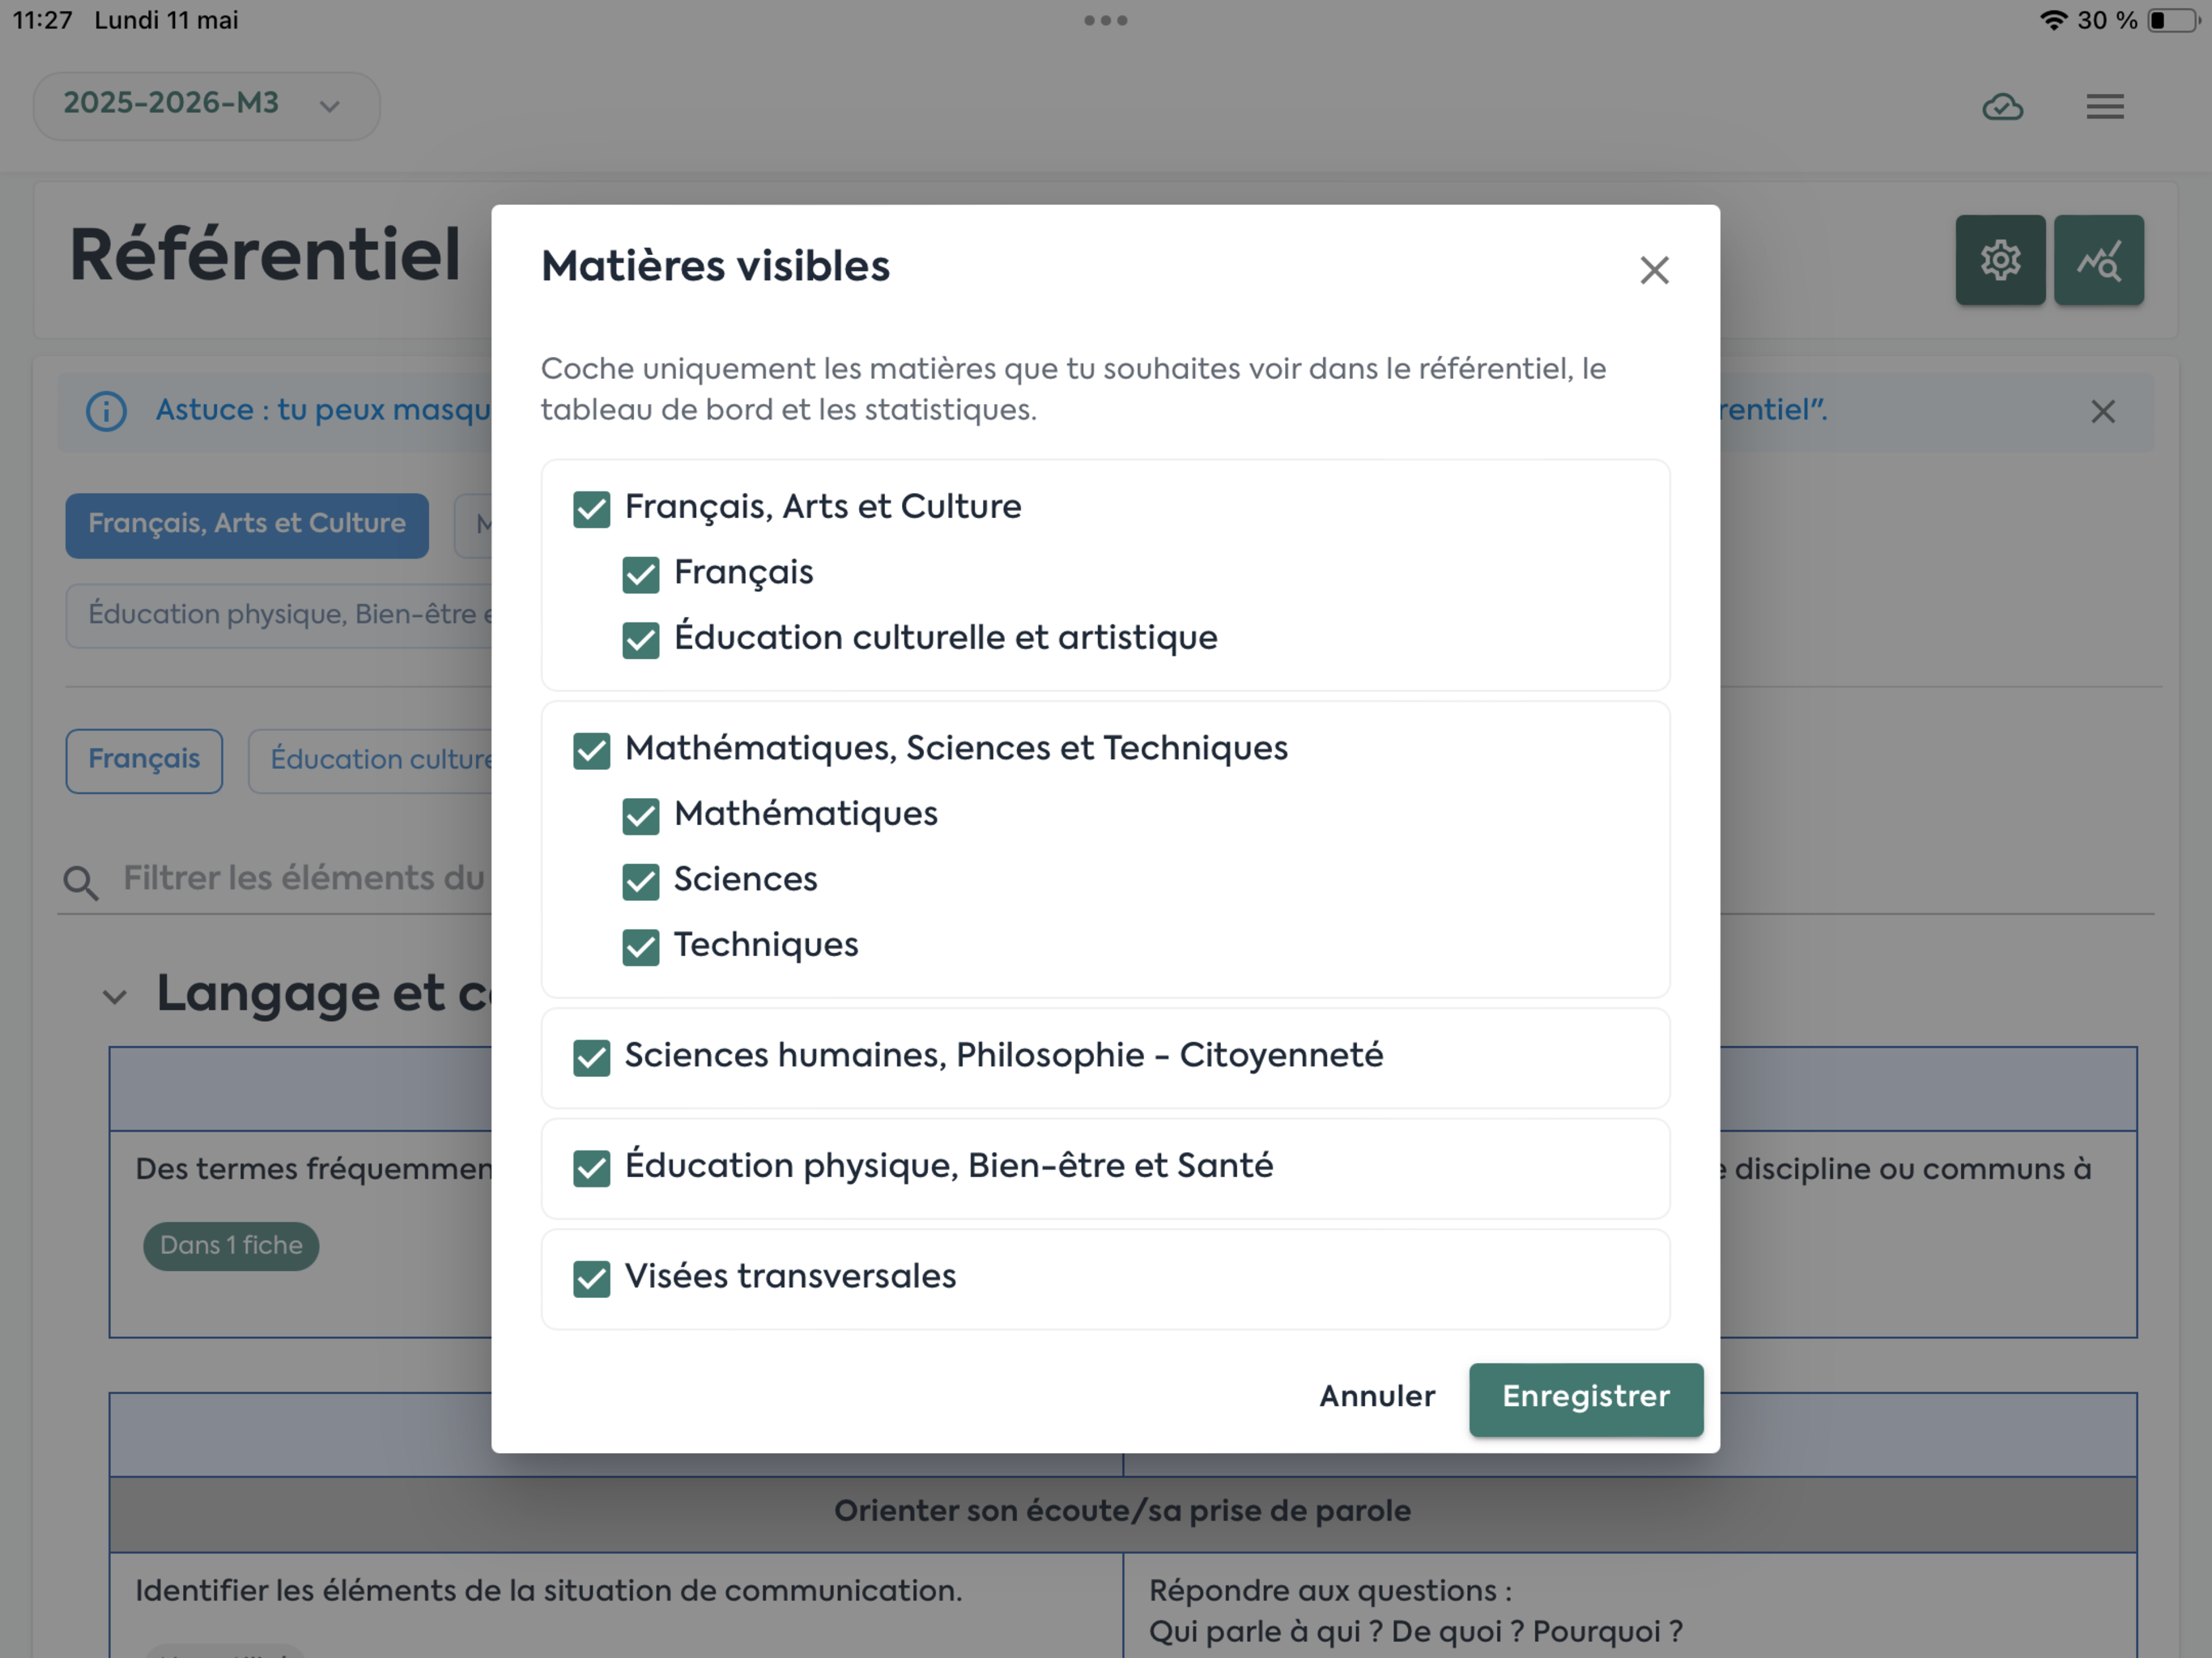Select the Français, Arts et Culture tab
The width and height of the screenshot is (2212, 1658).
pyautogui.click(x=247, y=524)
